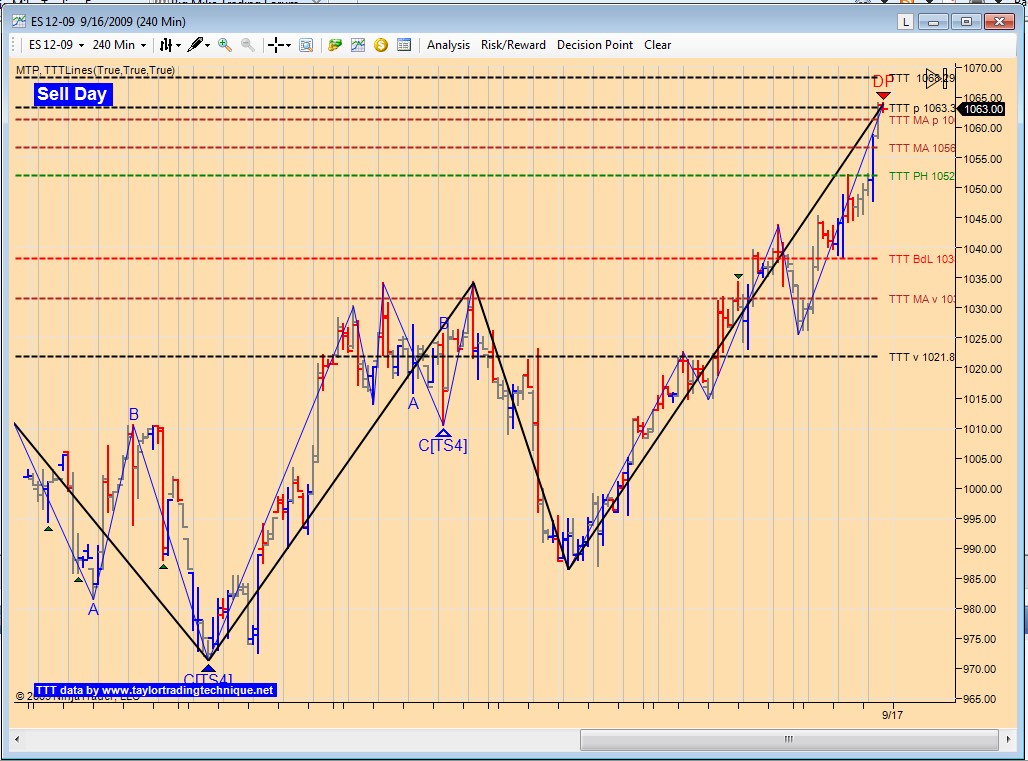Viewport: 1028px width, 761px height.
Task: Close the chart window
Action: pyautogui.click(x=998, y=22)
